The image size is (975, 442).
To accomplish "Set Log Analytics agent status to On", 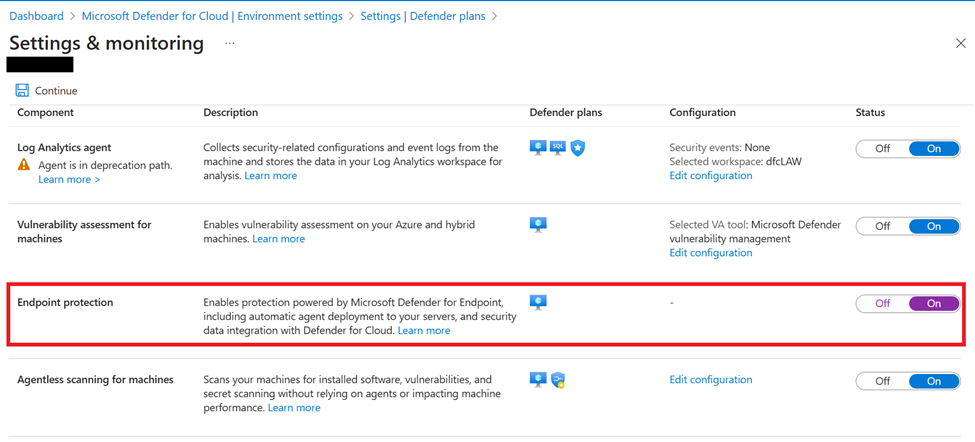I will tap(934, 149).
